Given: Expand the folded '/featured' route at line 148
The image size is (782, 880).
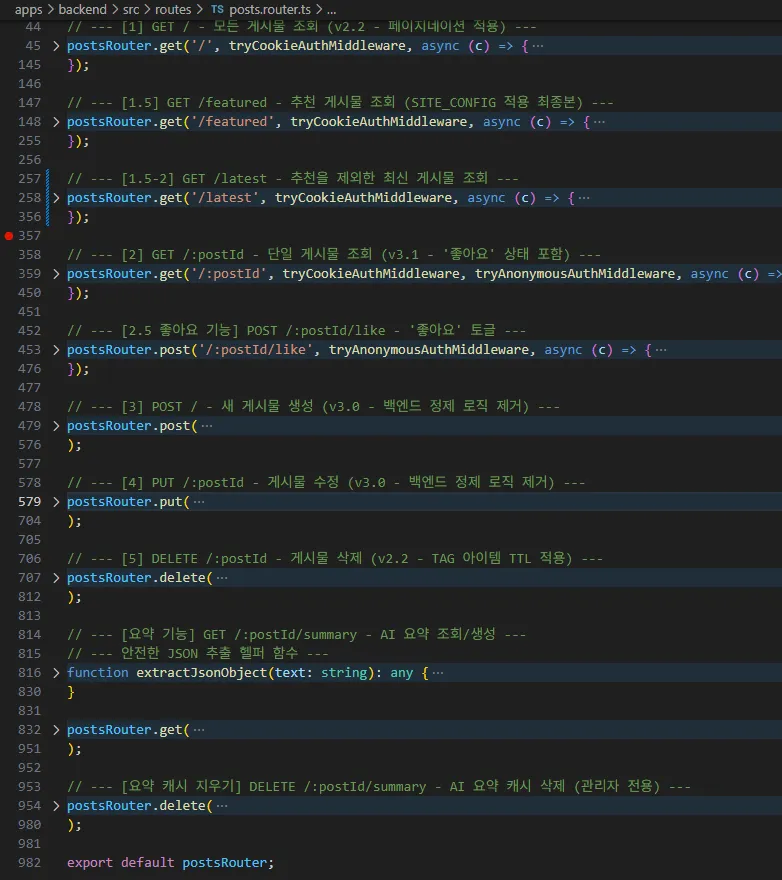Looking at the screenshot, I should (56, 122).
